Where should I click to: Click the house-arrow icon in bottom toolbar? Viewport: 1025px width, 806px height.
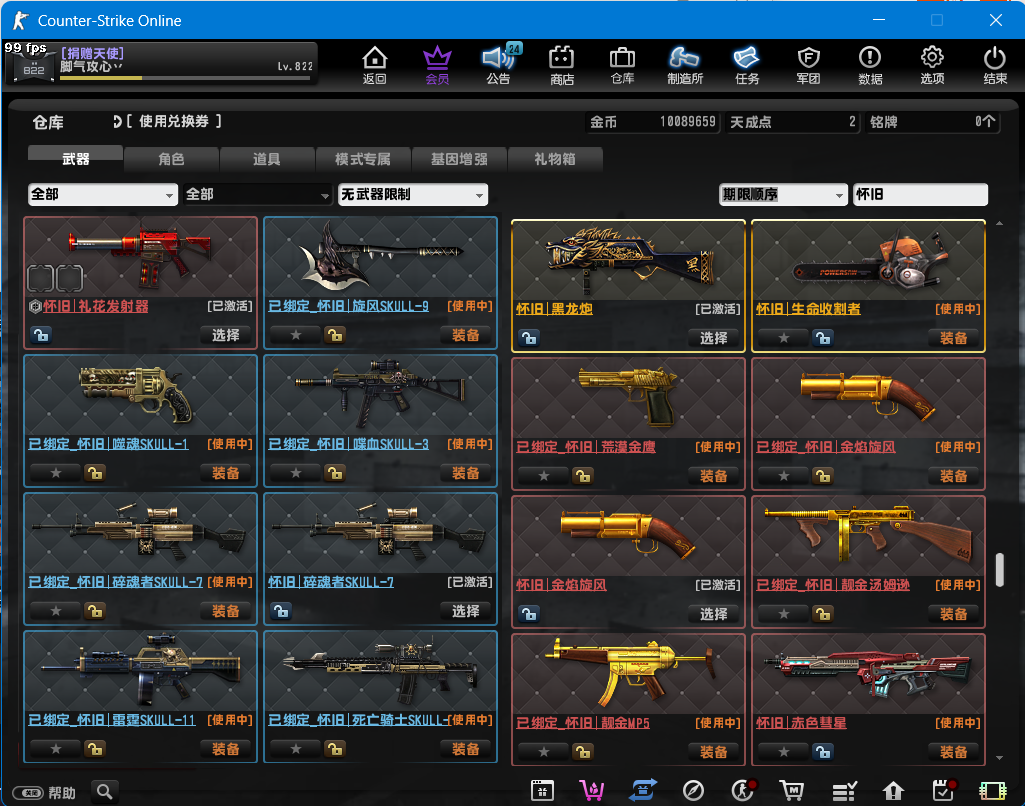(x=893, y=791)
